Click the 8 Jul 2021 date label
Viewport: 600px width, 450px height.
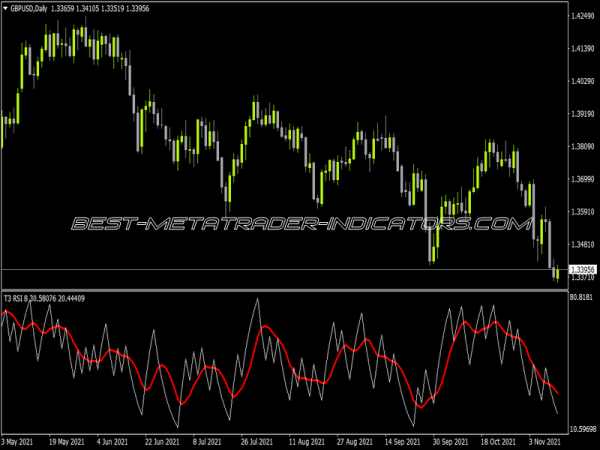(207, 442)
